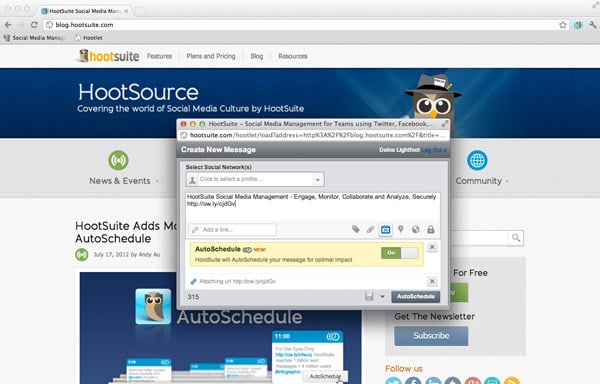The height and width of the screenshot is (384, 600).
Task: Click the Log Out link in hootlet header
Action: 434,150
